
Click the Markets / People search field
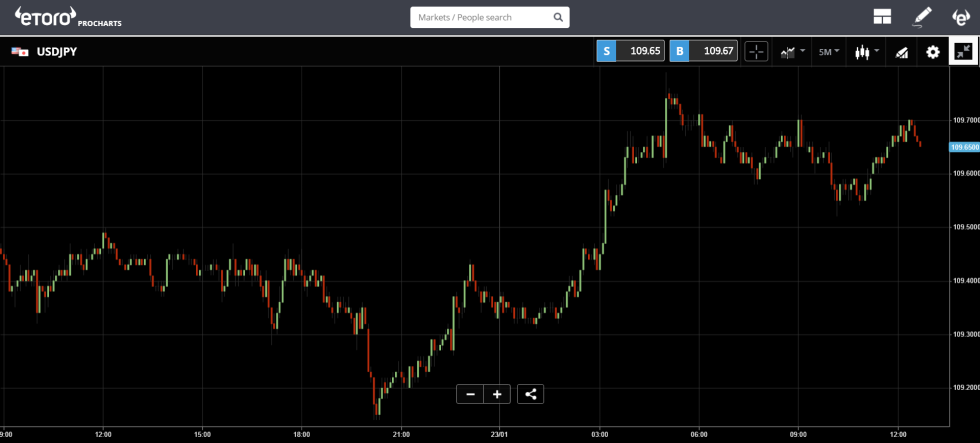[x=482, y=18]
